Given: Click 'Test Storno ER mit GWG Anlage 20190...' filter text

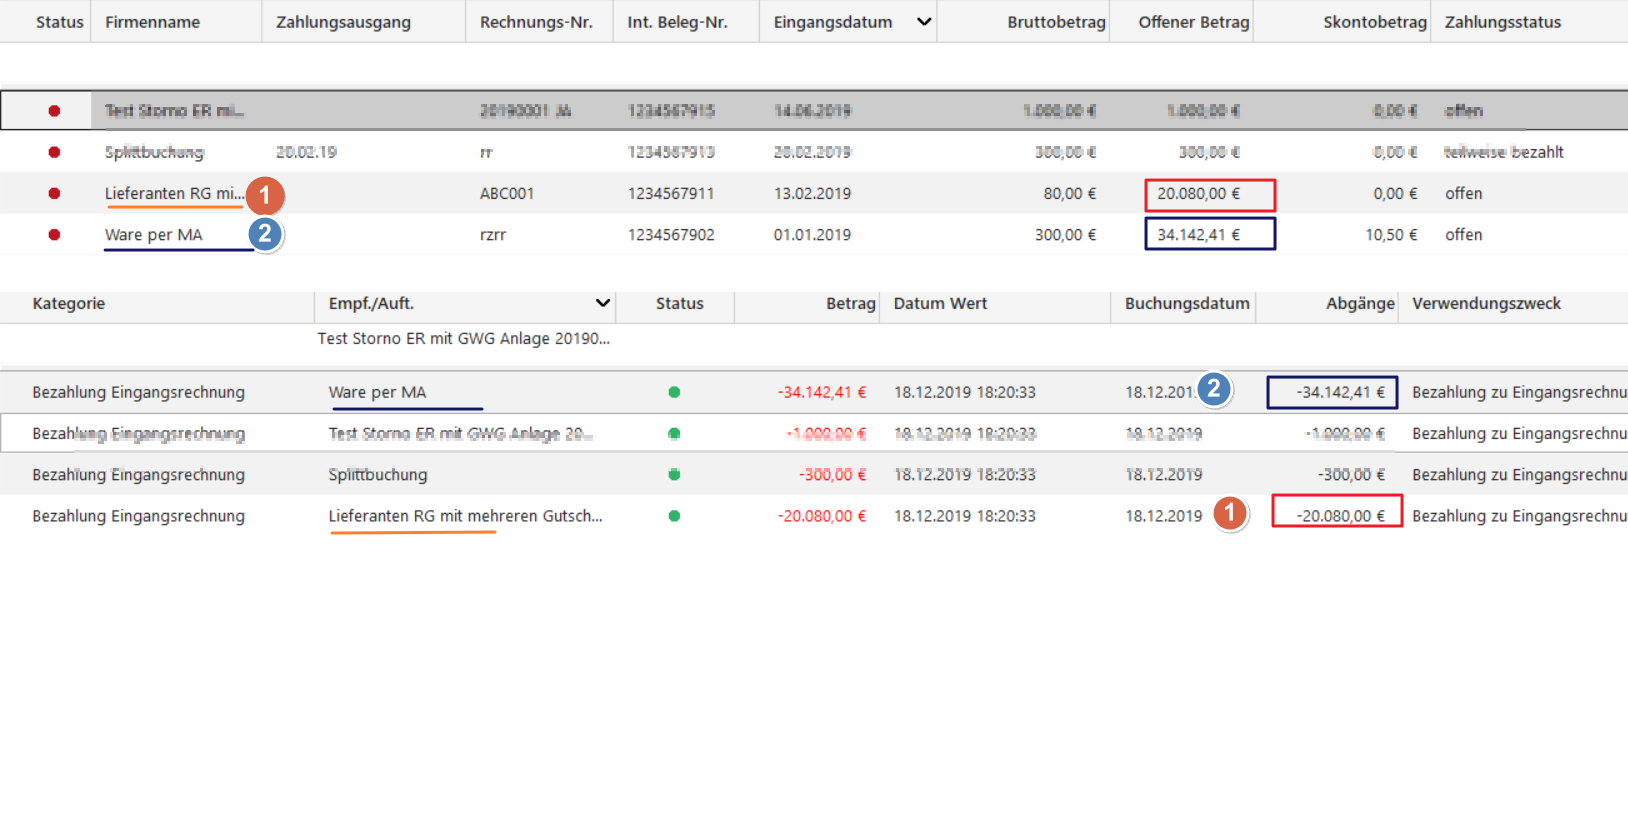Looking at the screenshot, I should (464, 338).
